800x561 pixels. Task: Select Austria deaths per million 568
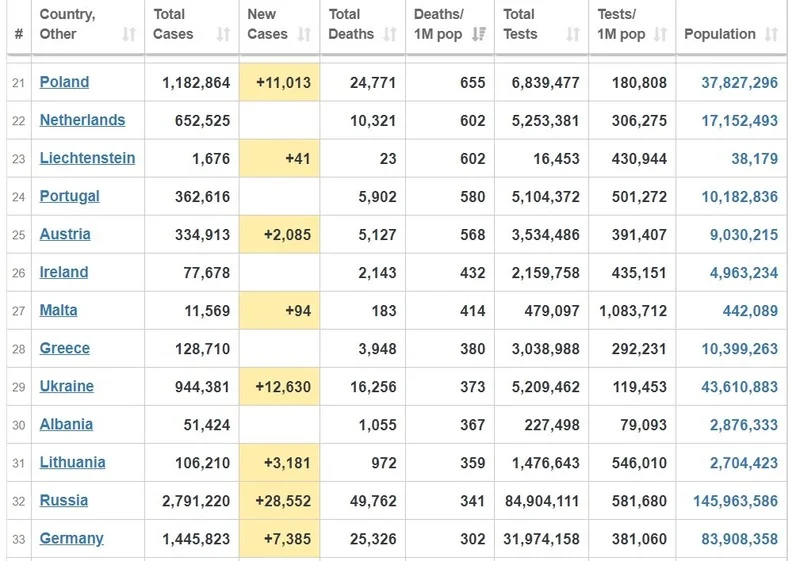(x=472, y=235)
